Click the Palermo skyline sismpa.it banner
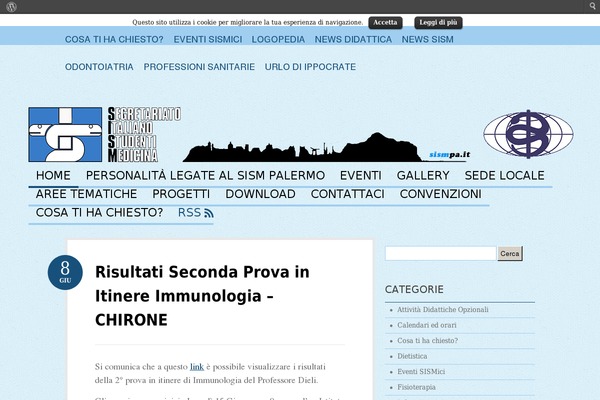The height and width of the screenshot is (400, 600). 327,147
